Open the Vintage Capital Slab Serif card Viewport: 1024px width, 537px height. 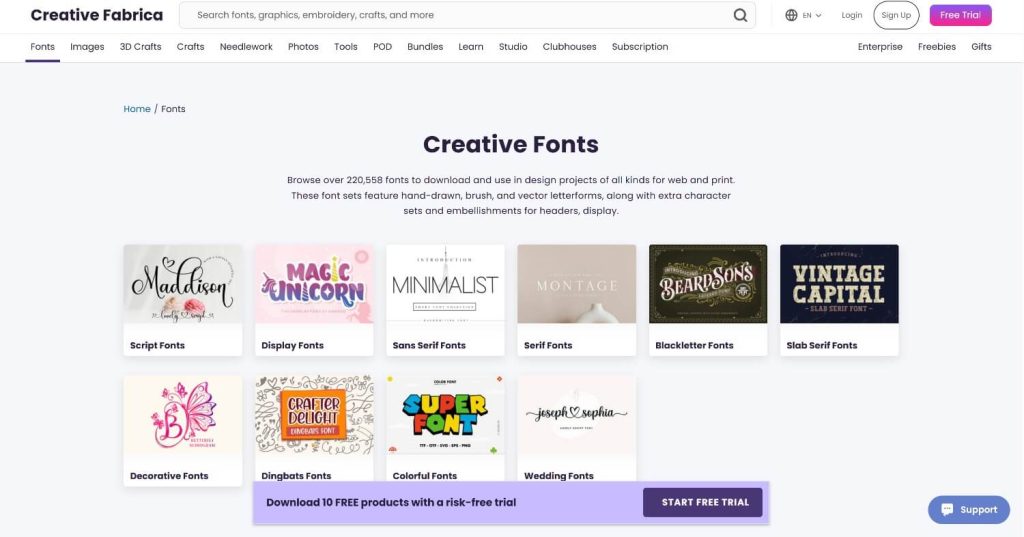(839, 300)
